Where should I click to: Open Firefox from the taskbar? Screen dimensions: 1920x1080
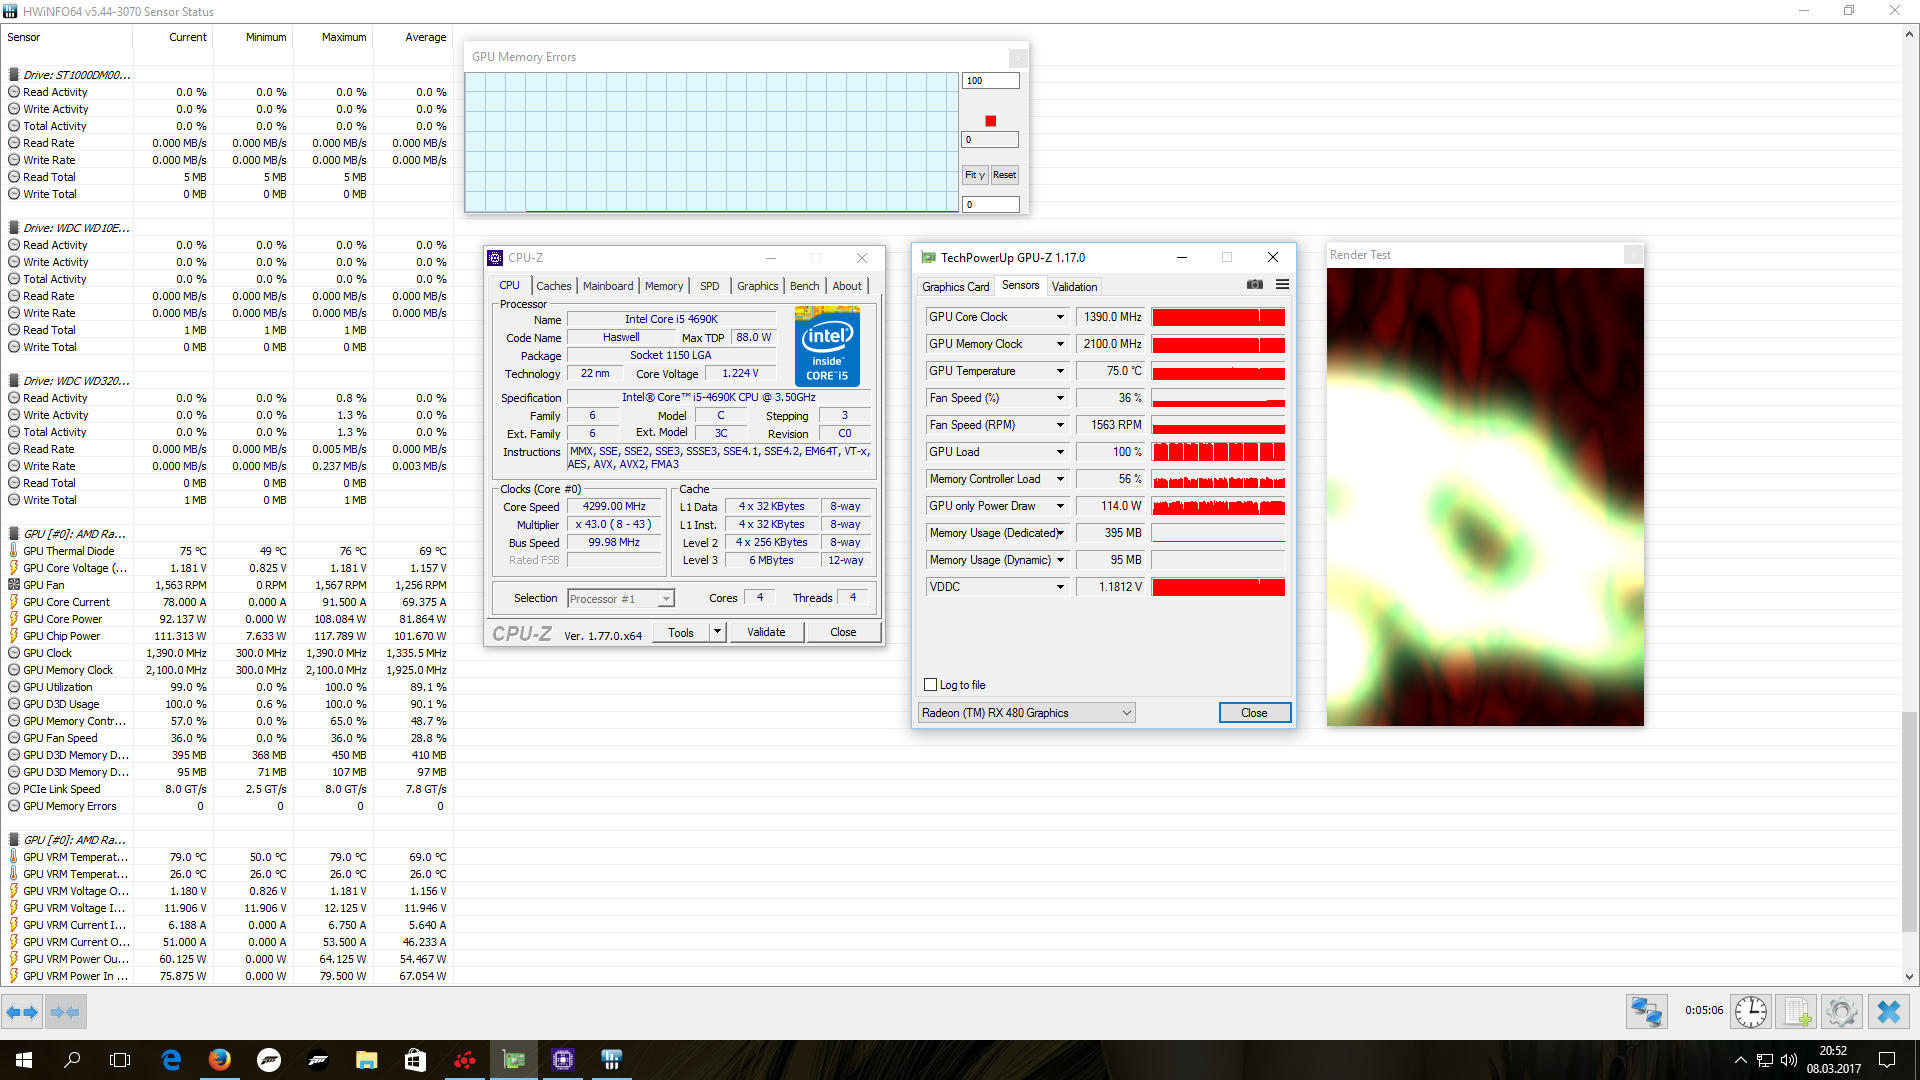220,1060
